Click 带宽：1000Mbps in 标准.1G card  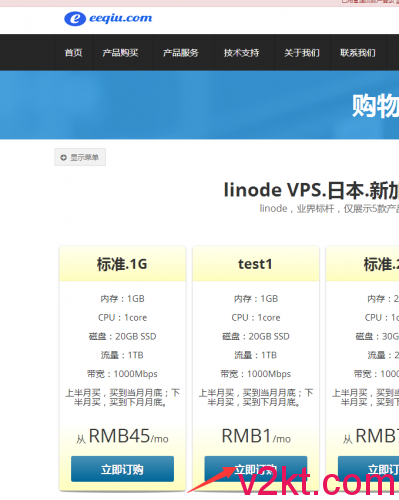click(122, 374)
